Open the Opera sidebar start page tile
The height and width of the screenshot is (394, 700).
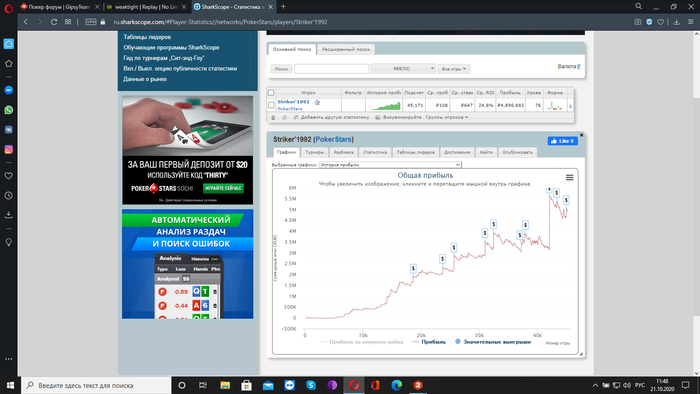(x=8, y=44)
